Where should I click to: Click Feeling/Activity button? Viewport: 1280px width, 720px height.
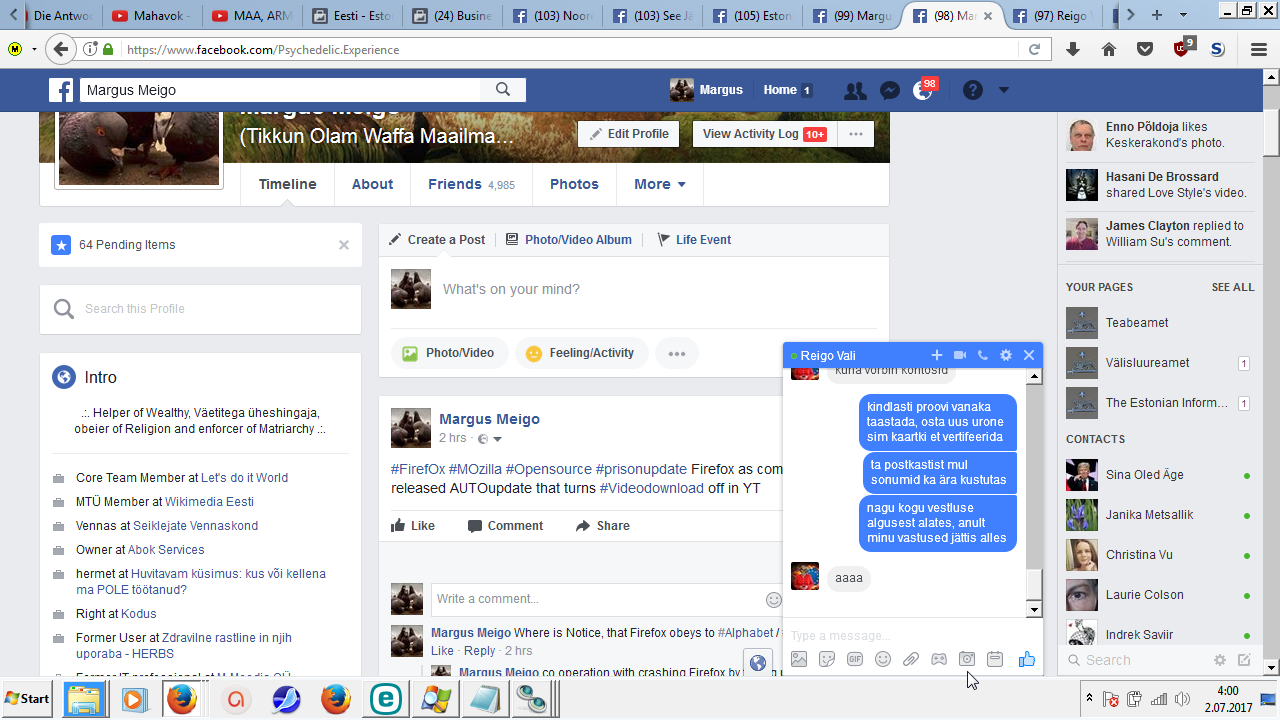(581, 353)
